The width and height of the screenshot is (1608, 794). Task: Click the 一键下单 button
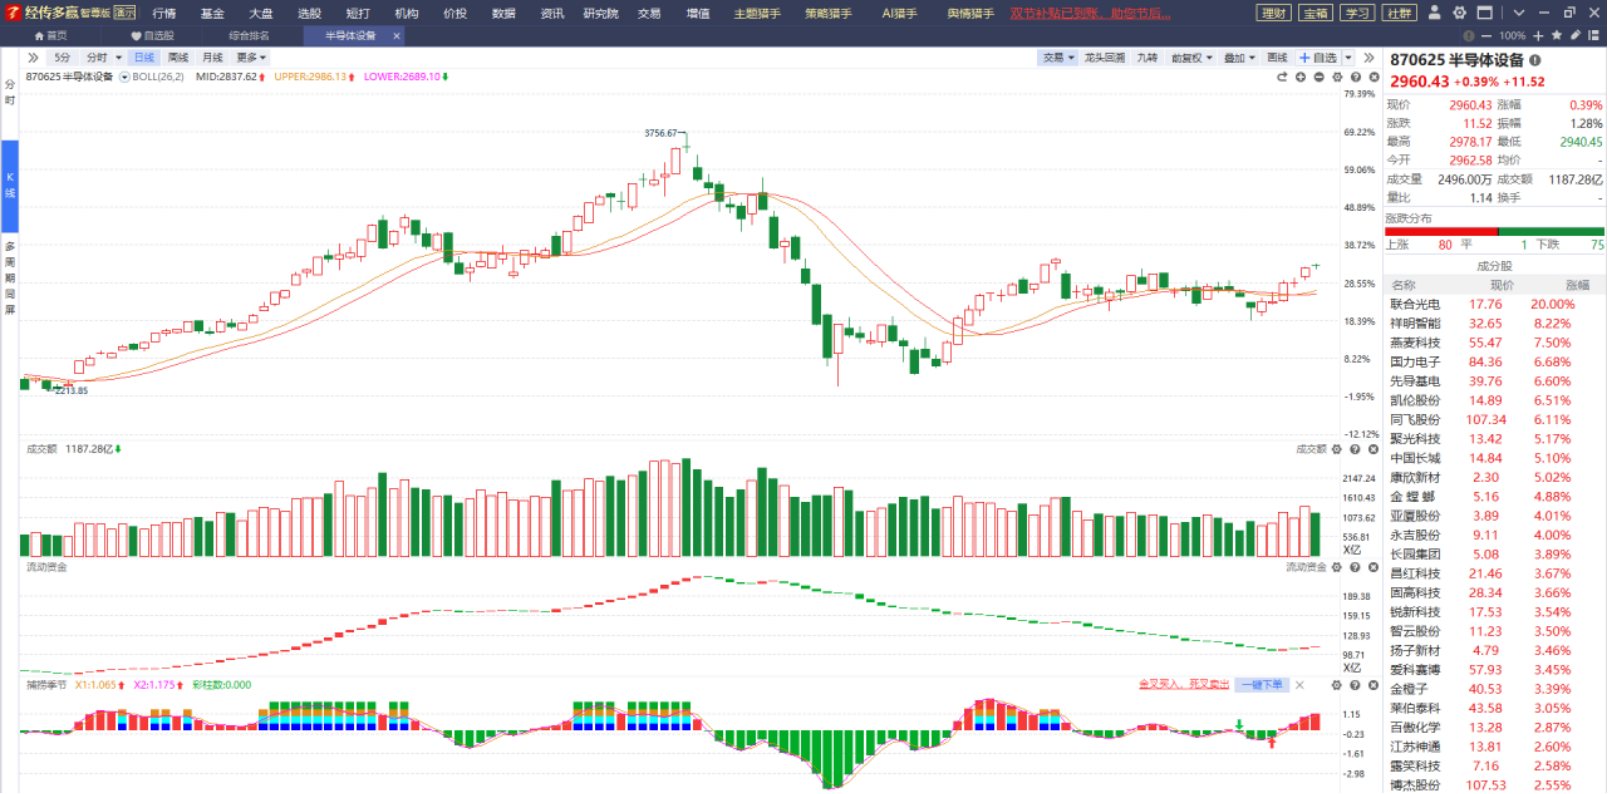tap(1262, 685)
